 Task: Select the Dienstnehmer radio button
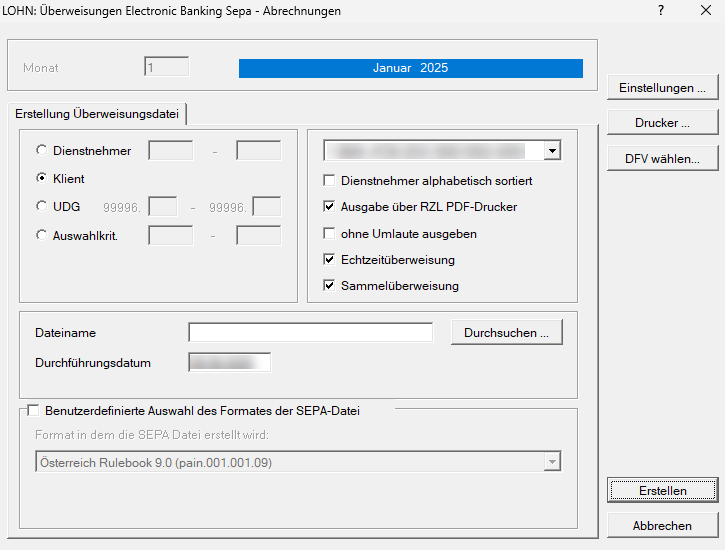[x=41, y=151]
